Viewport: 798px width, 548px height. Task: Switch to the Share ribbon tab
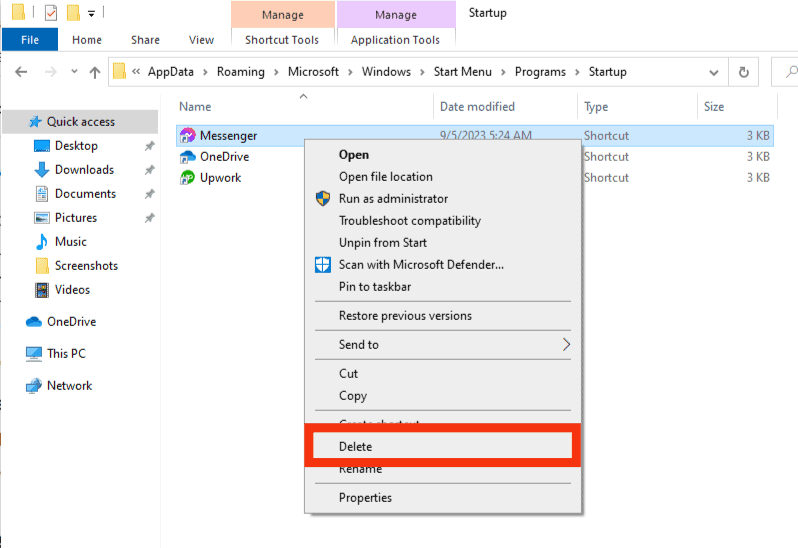145,40
